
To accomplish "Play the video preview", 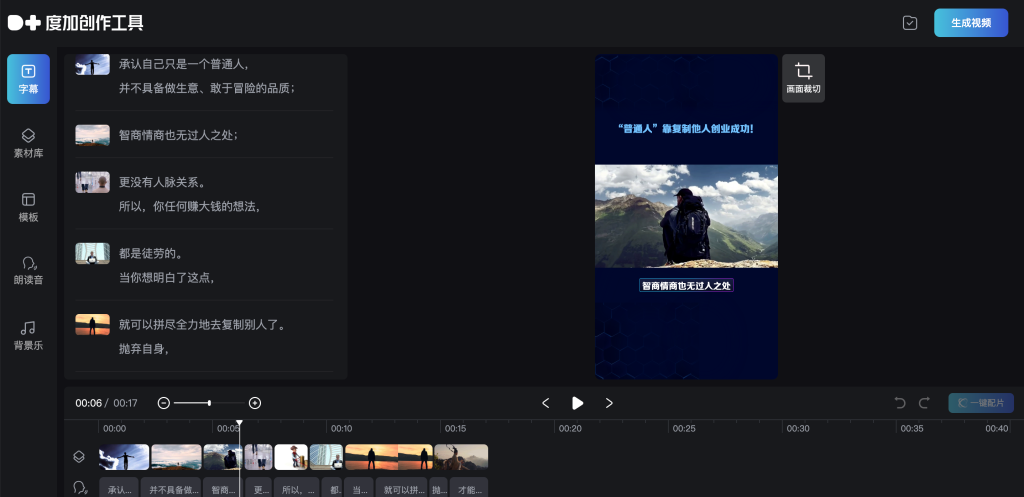I will 577,403.
